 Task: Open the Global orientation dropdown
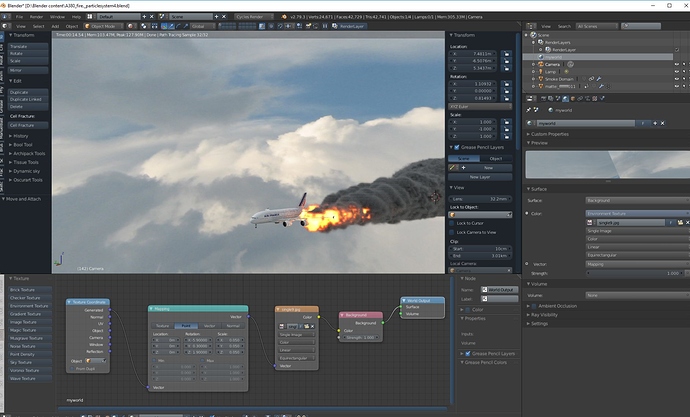[x=202, y=26]
